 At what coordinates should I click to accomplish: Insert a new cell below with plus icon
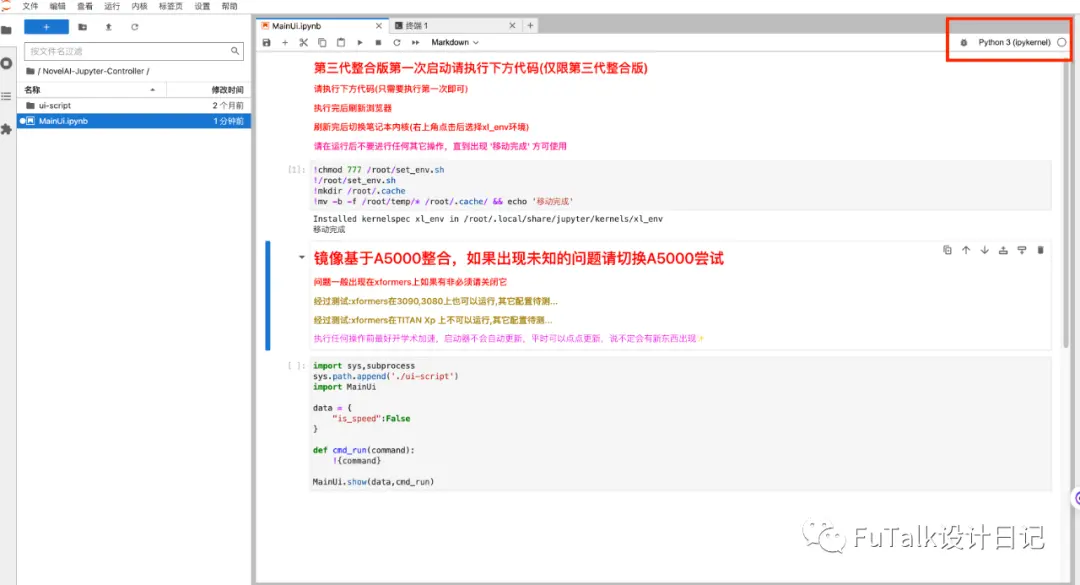[285, 43]
